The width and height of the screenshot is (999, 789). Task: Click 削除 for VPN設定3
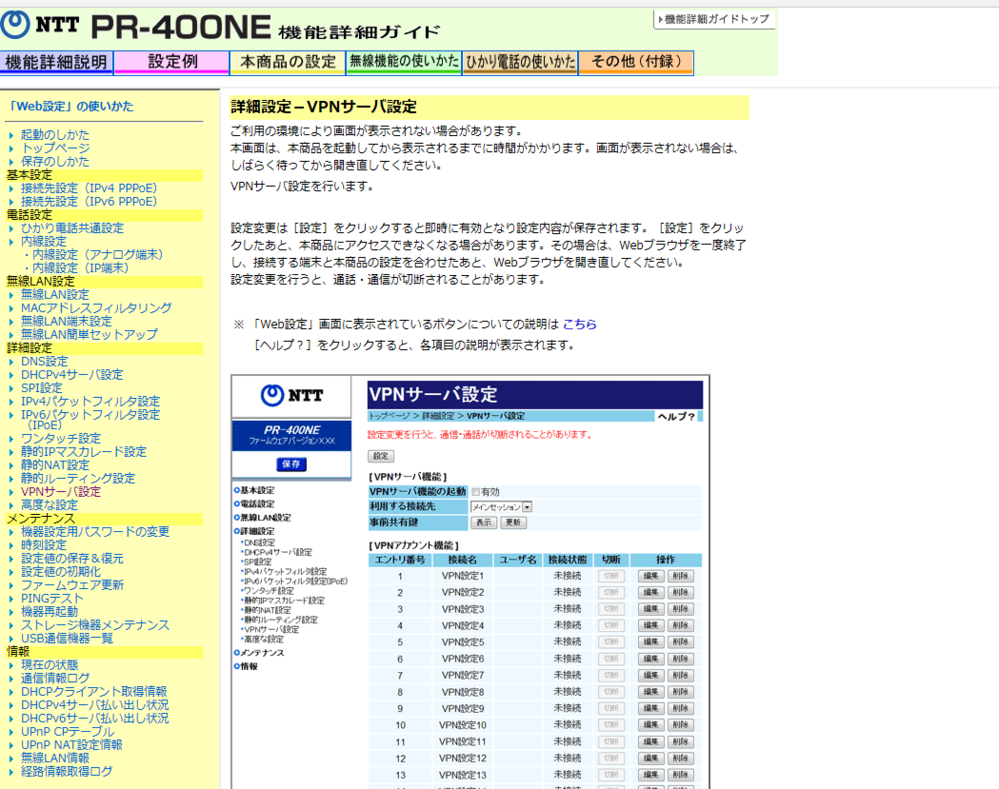(x=680, y=609)
